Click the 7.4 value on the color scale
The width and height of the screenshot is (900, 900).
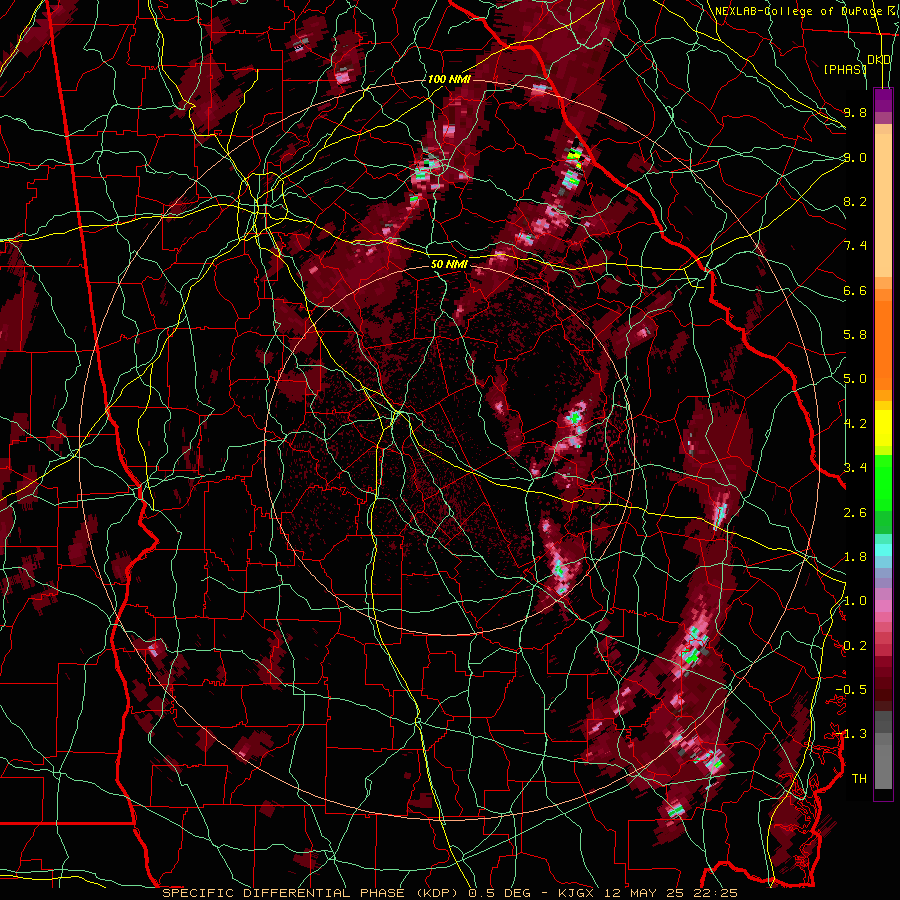[855, 246]
